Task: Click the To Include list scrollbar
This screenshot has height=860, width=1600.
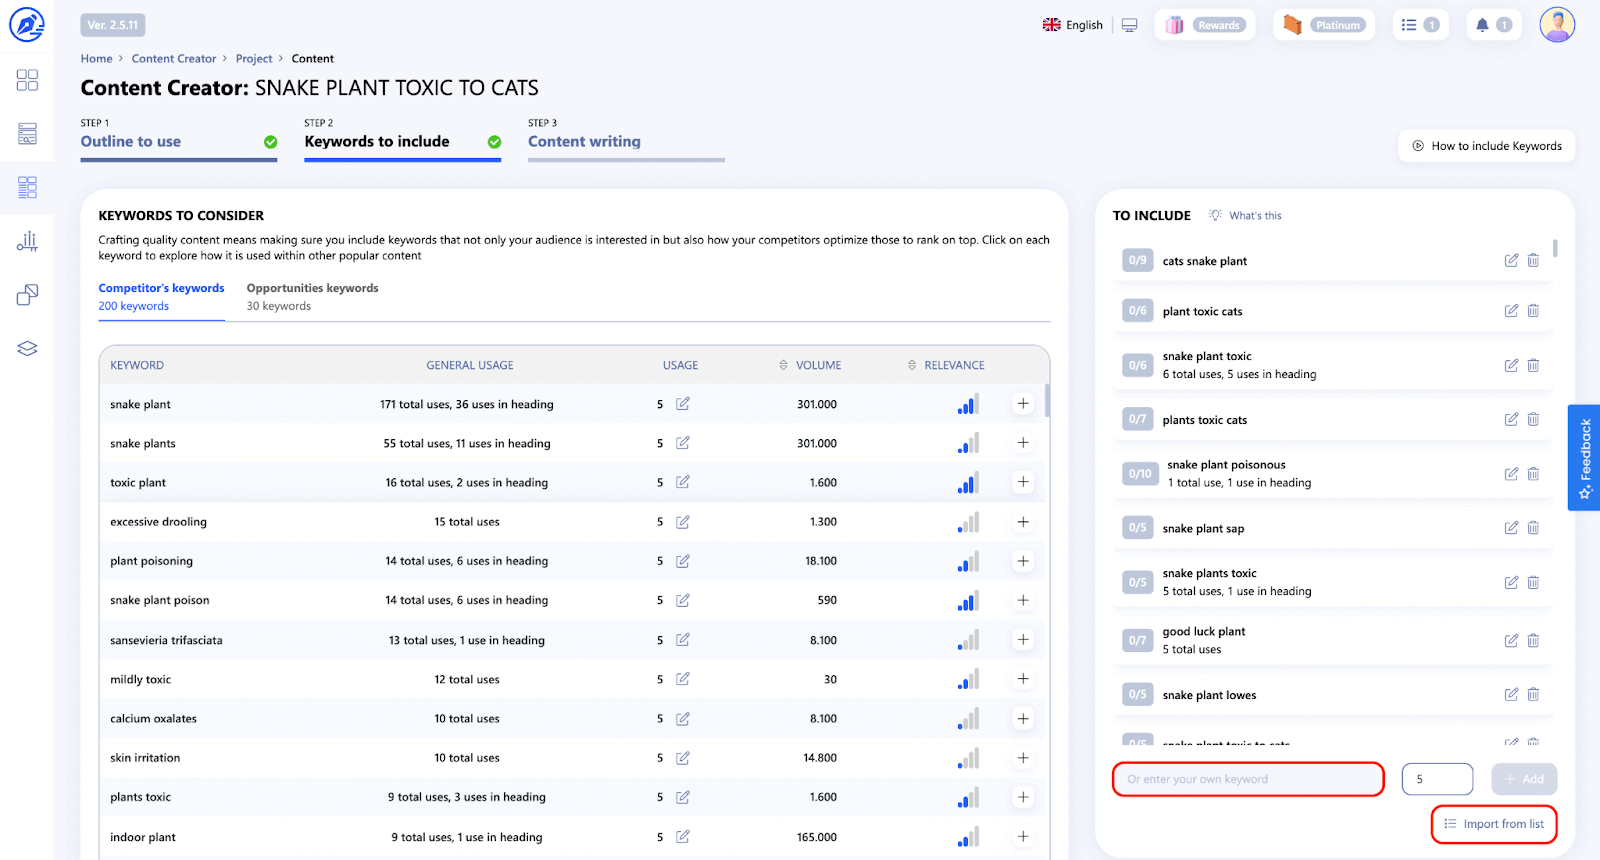Action: click(1555, 249)
